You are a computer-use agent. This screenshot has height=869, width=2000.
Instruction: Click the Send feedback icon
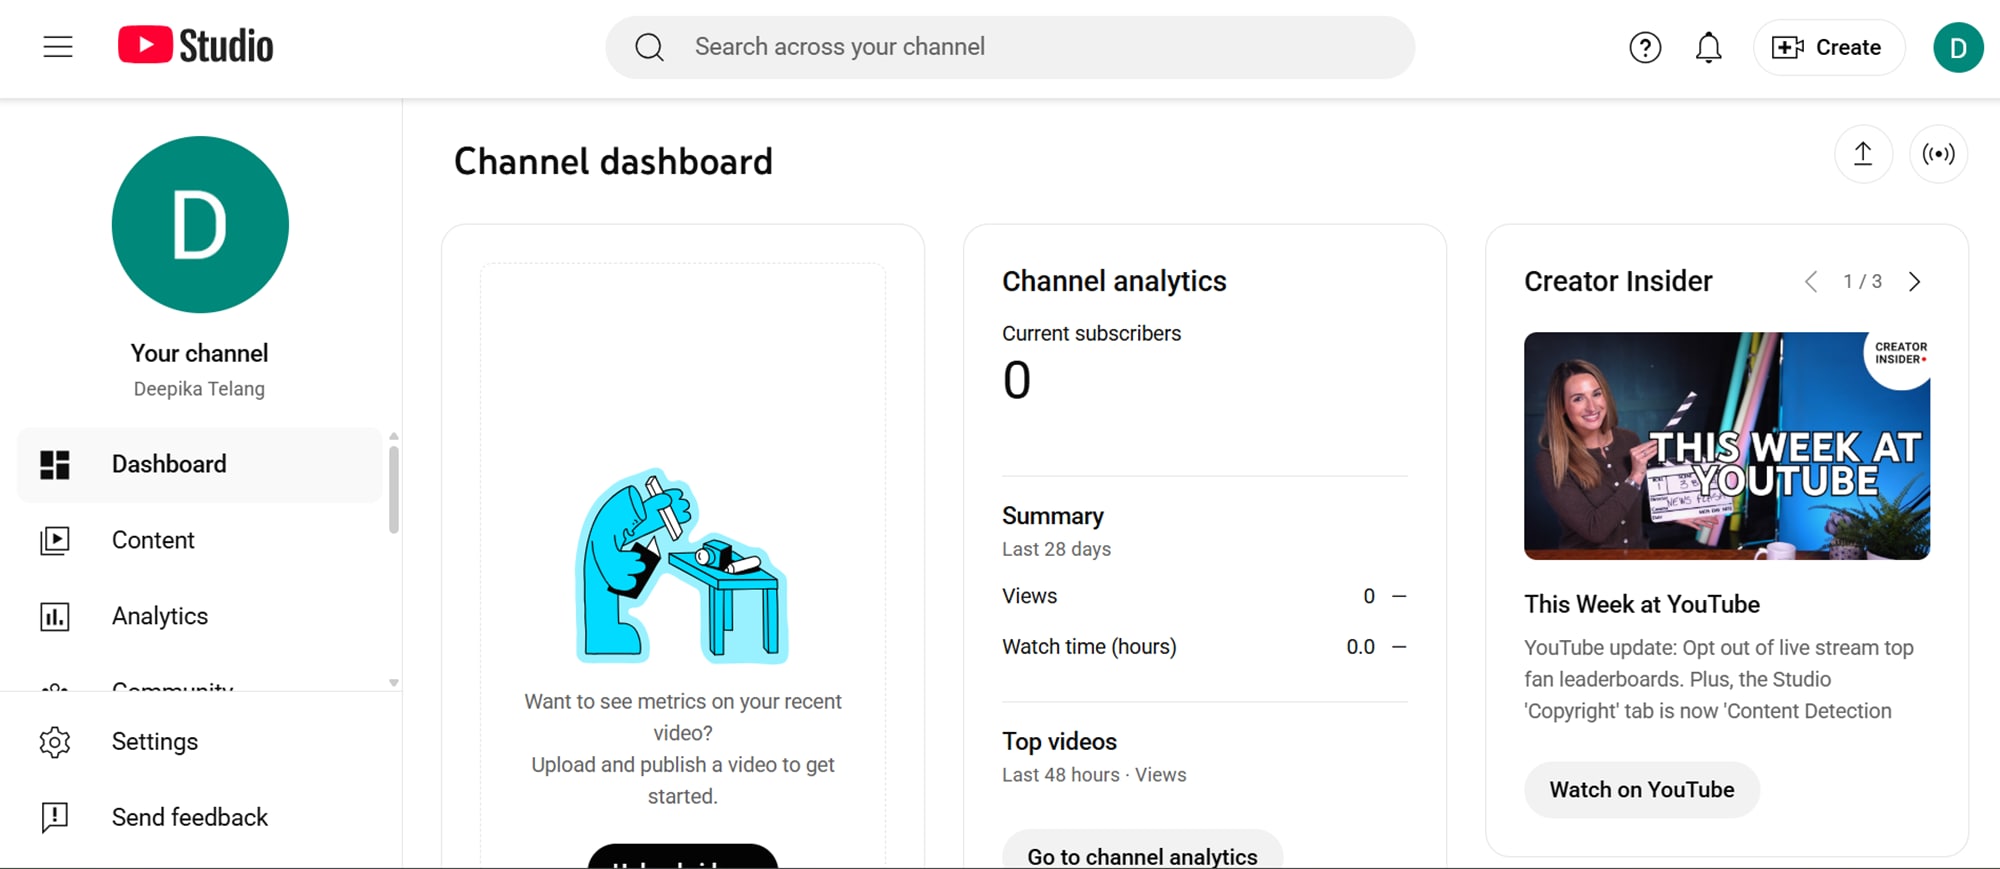tap(55, 817)
